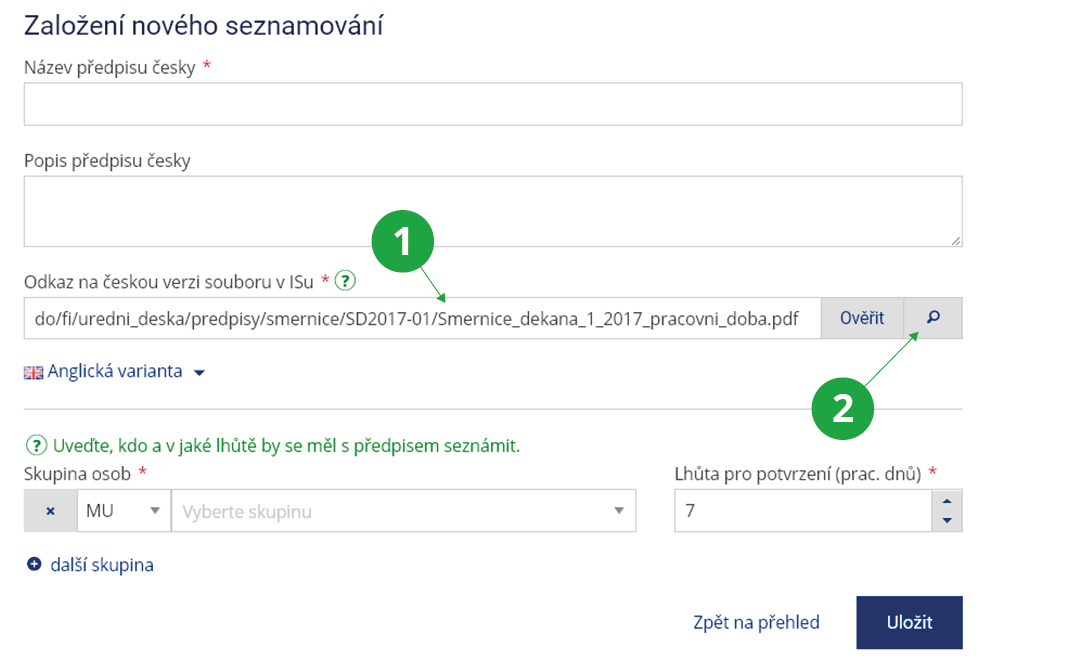Image resolution: width=1081 pixels, height=672 pixels.
Task: Focus the 'Název předpisu česky' field
Action: 493,104
